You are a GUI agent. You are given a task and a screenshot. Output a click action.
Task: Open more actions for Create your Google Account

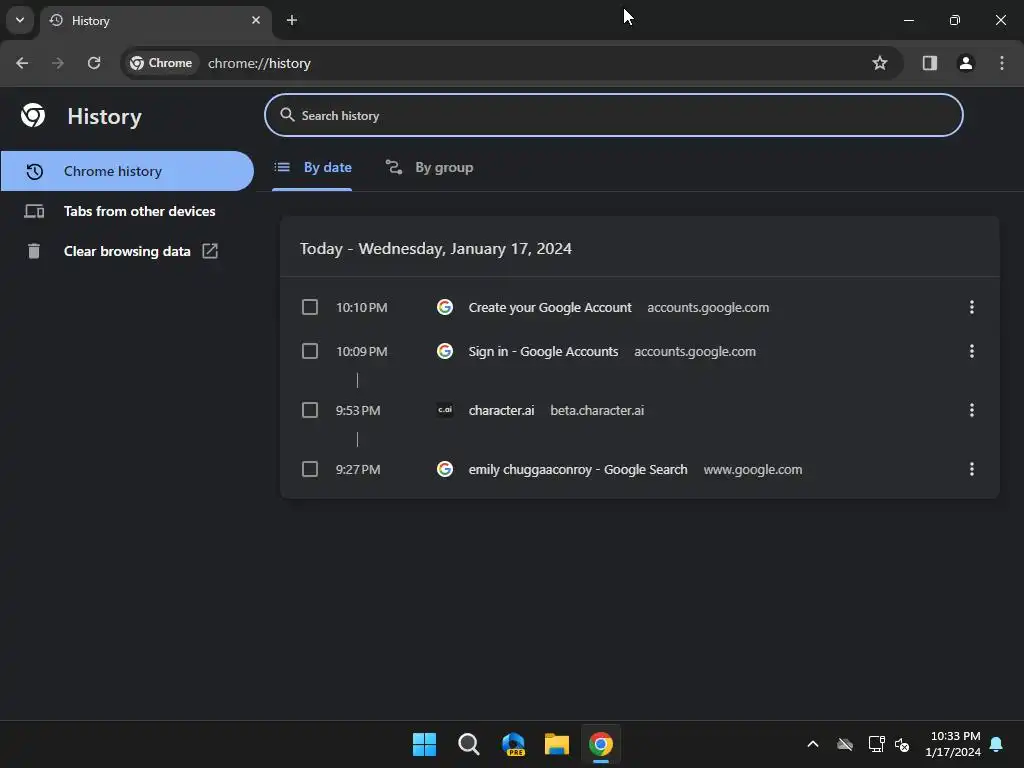pos(972,307)
